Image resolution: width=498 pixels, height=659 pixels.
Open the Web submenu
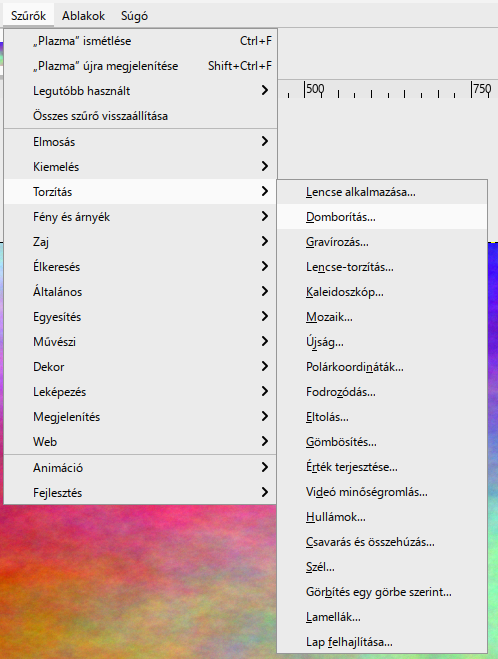point(140,442)
